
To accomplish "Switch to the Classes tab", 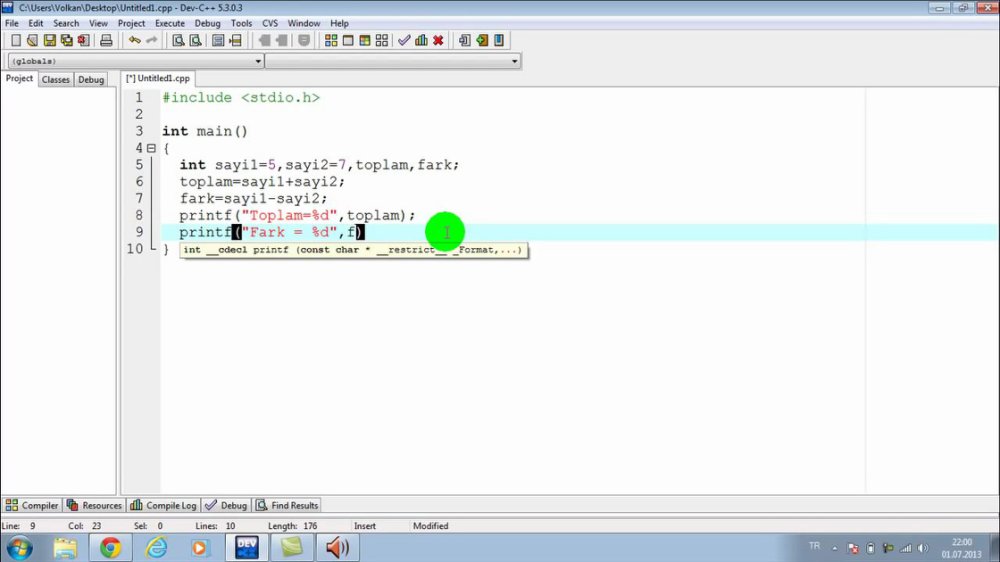I will click(55, 80).
